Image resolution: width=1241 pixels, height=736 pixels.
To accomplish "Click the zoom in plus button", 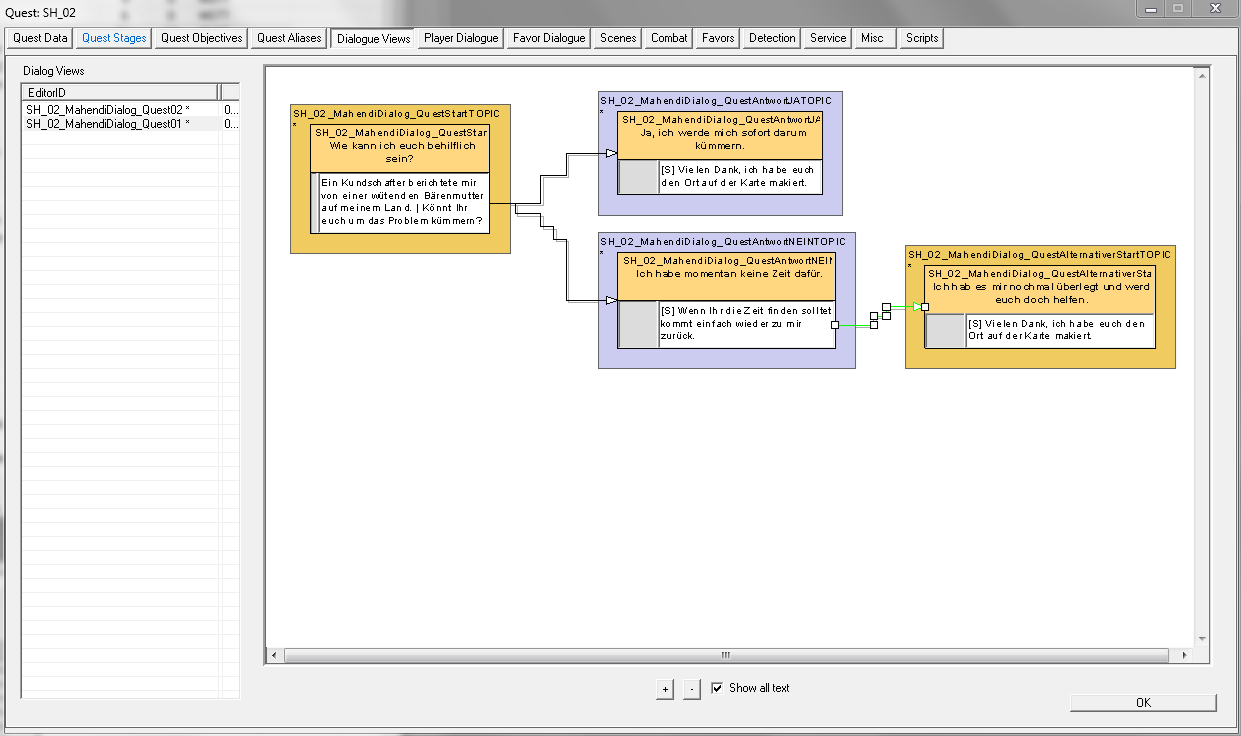I will pos(665,689).
